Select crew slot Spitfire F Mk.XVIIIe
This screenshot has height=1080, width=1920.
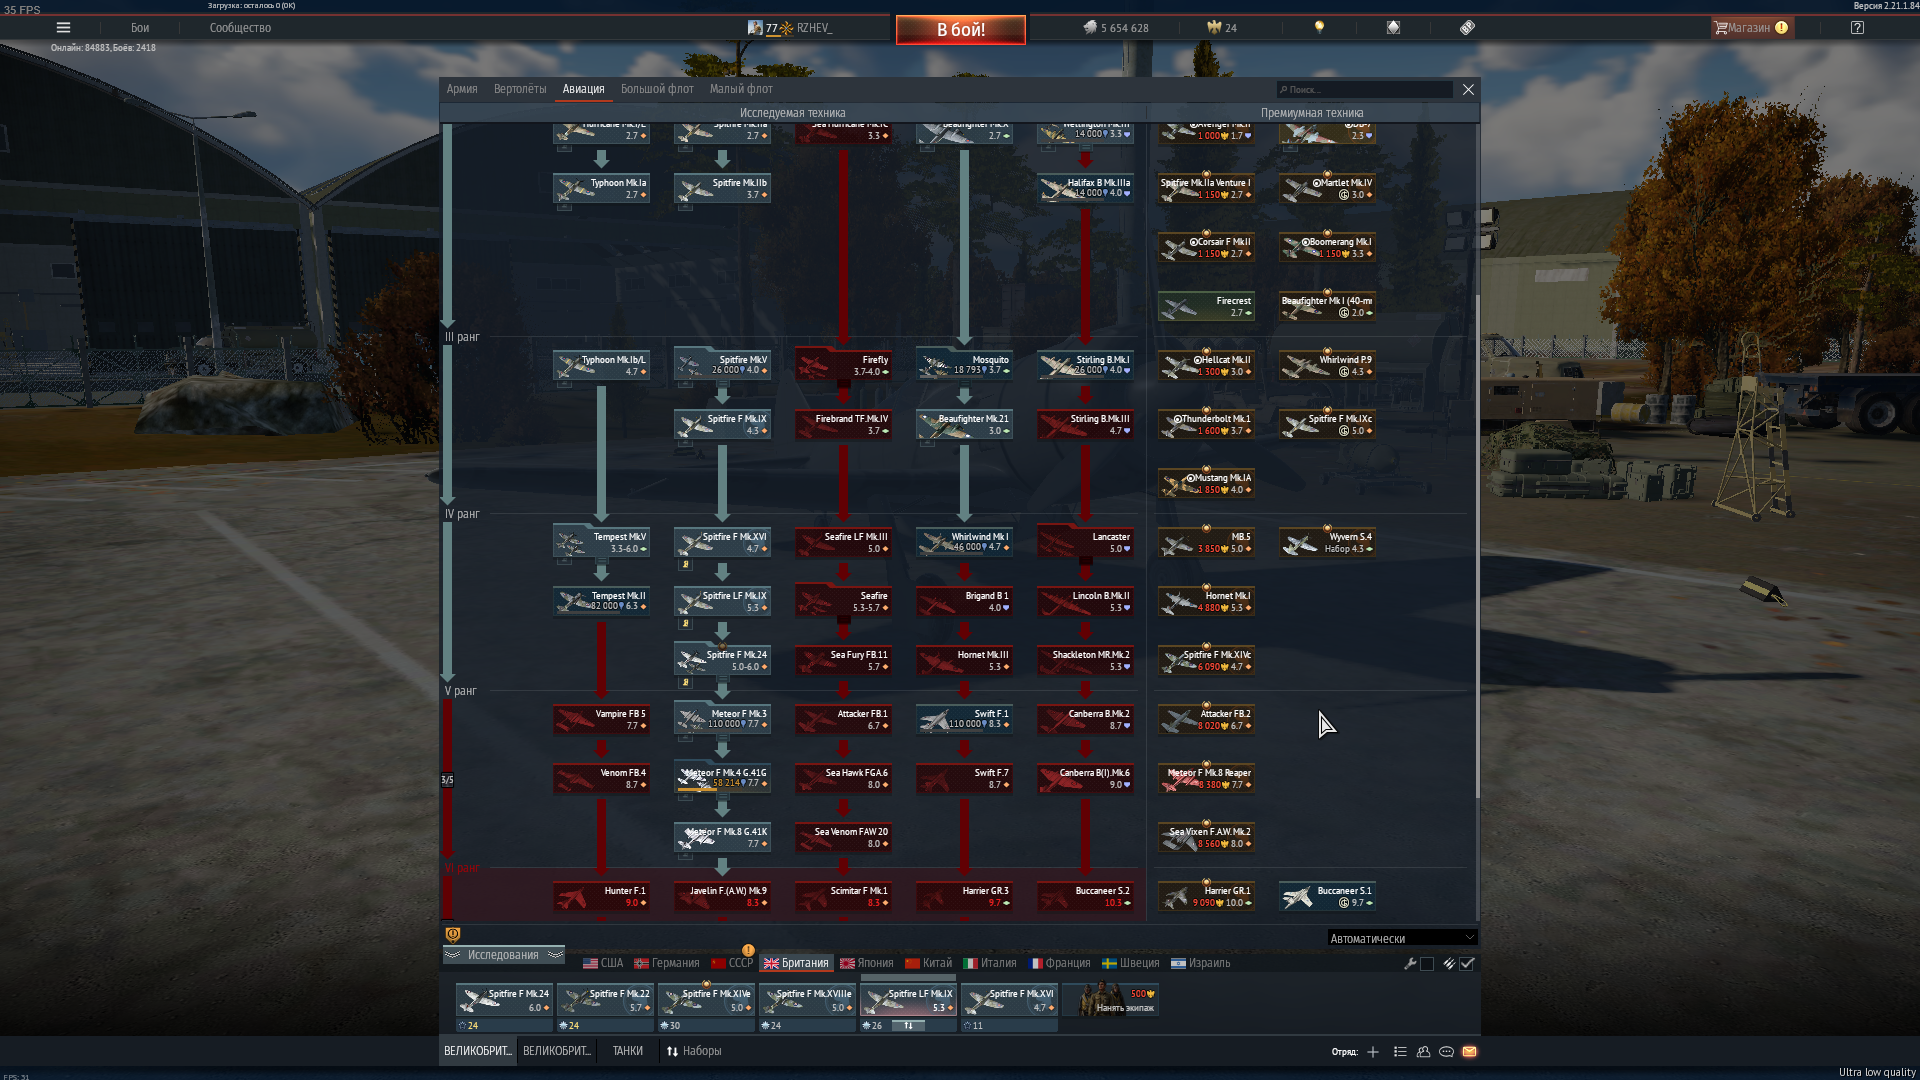coord(807,1000)
